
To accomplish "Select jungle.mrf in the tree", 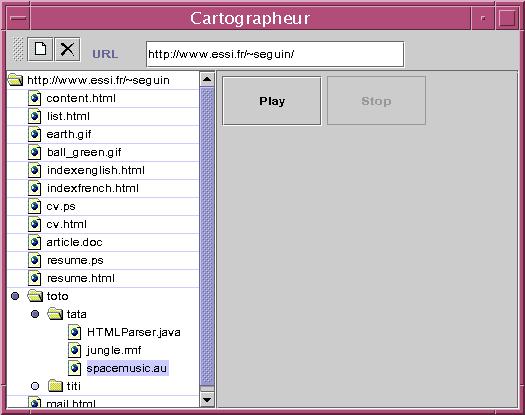I will 114,350.
